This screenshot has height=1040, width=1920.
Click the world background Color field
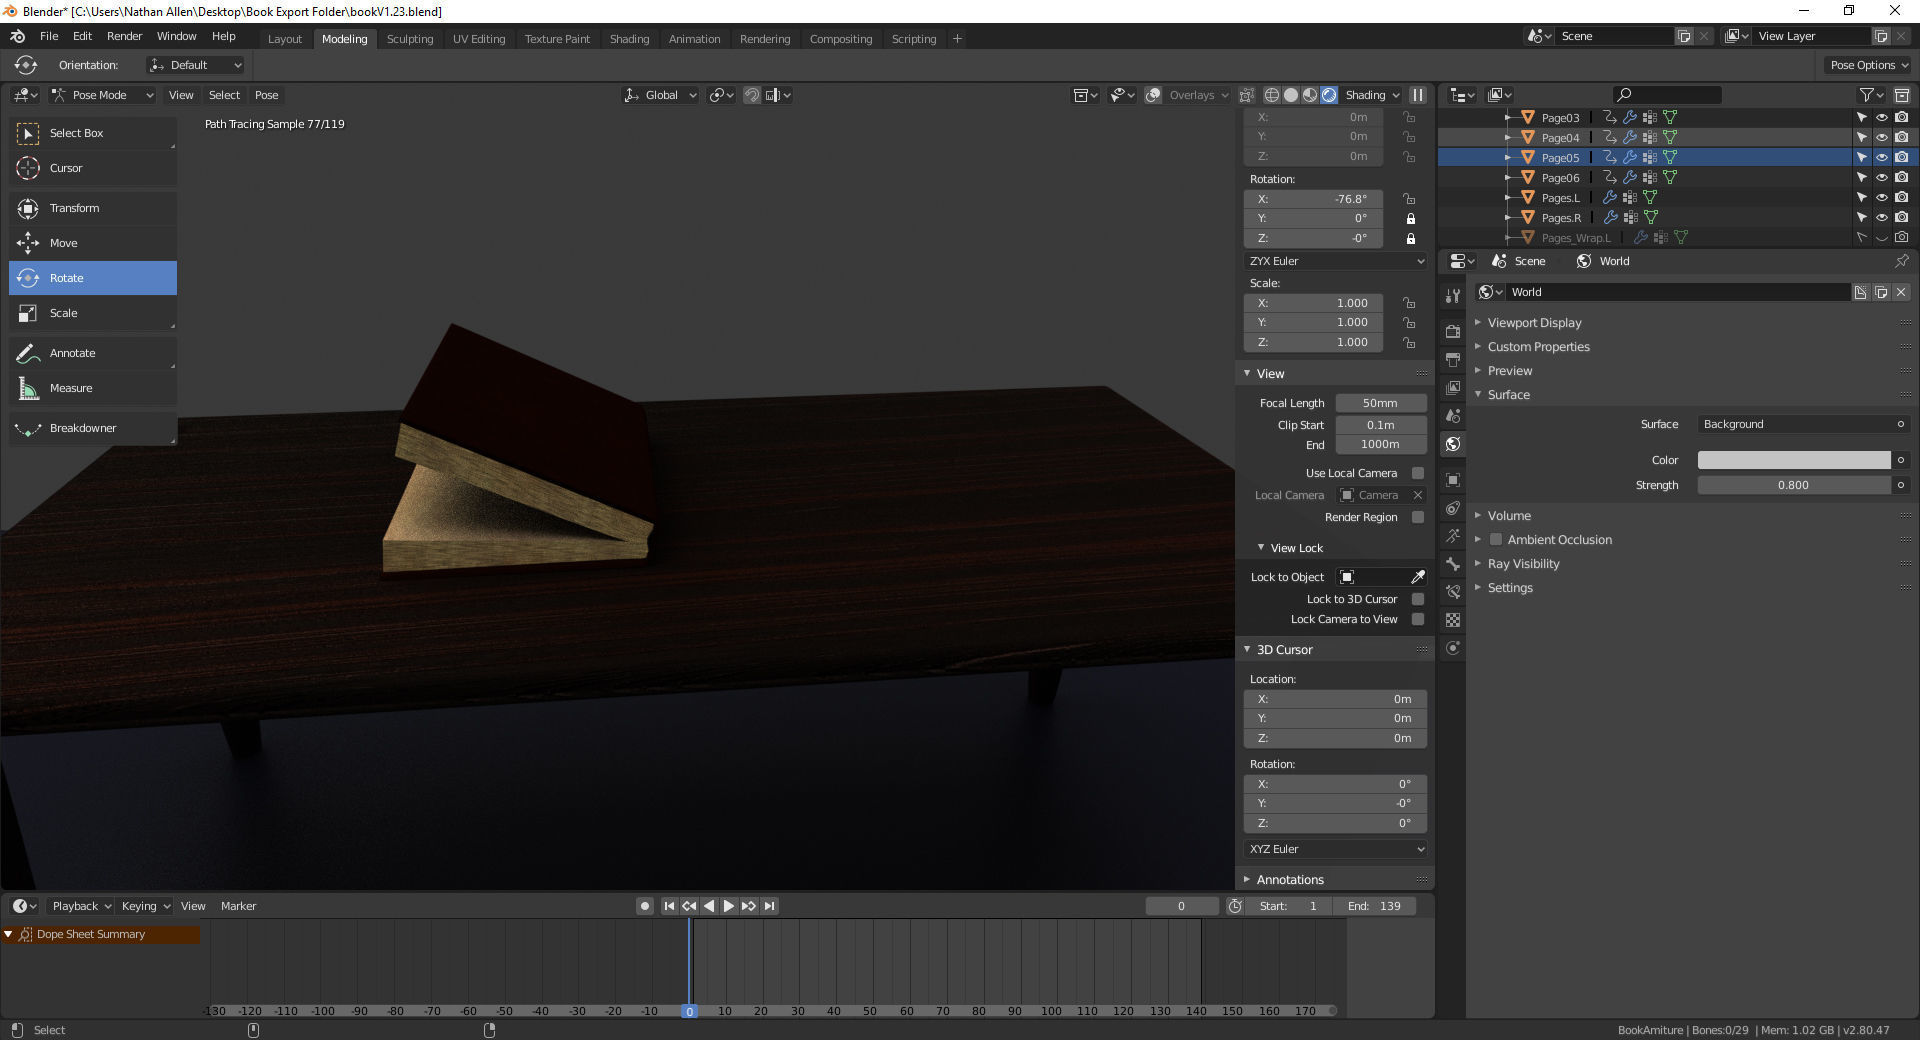(x=1792, y=460)
